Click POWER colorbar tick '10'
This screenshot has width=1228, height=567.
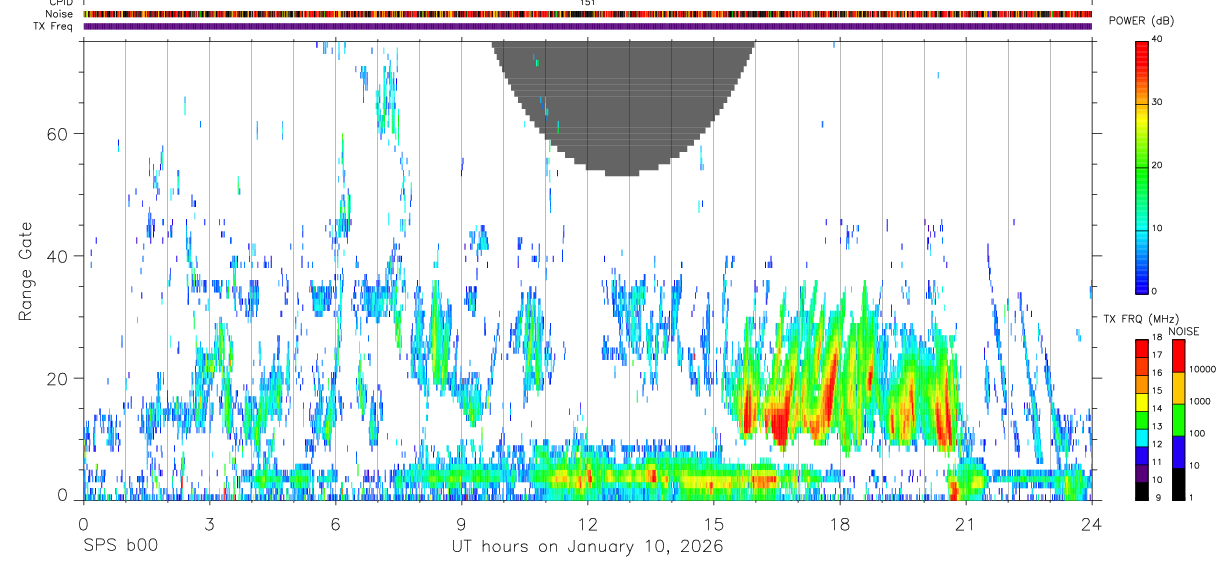pyautogui.click(x=1158, y=228)
